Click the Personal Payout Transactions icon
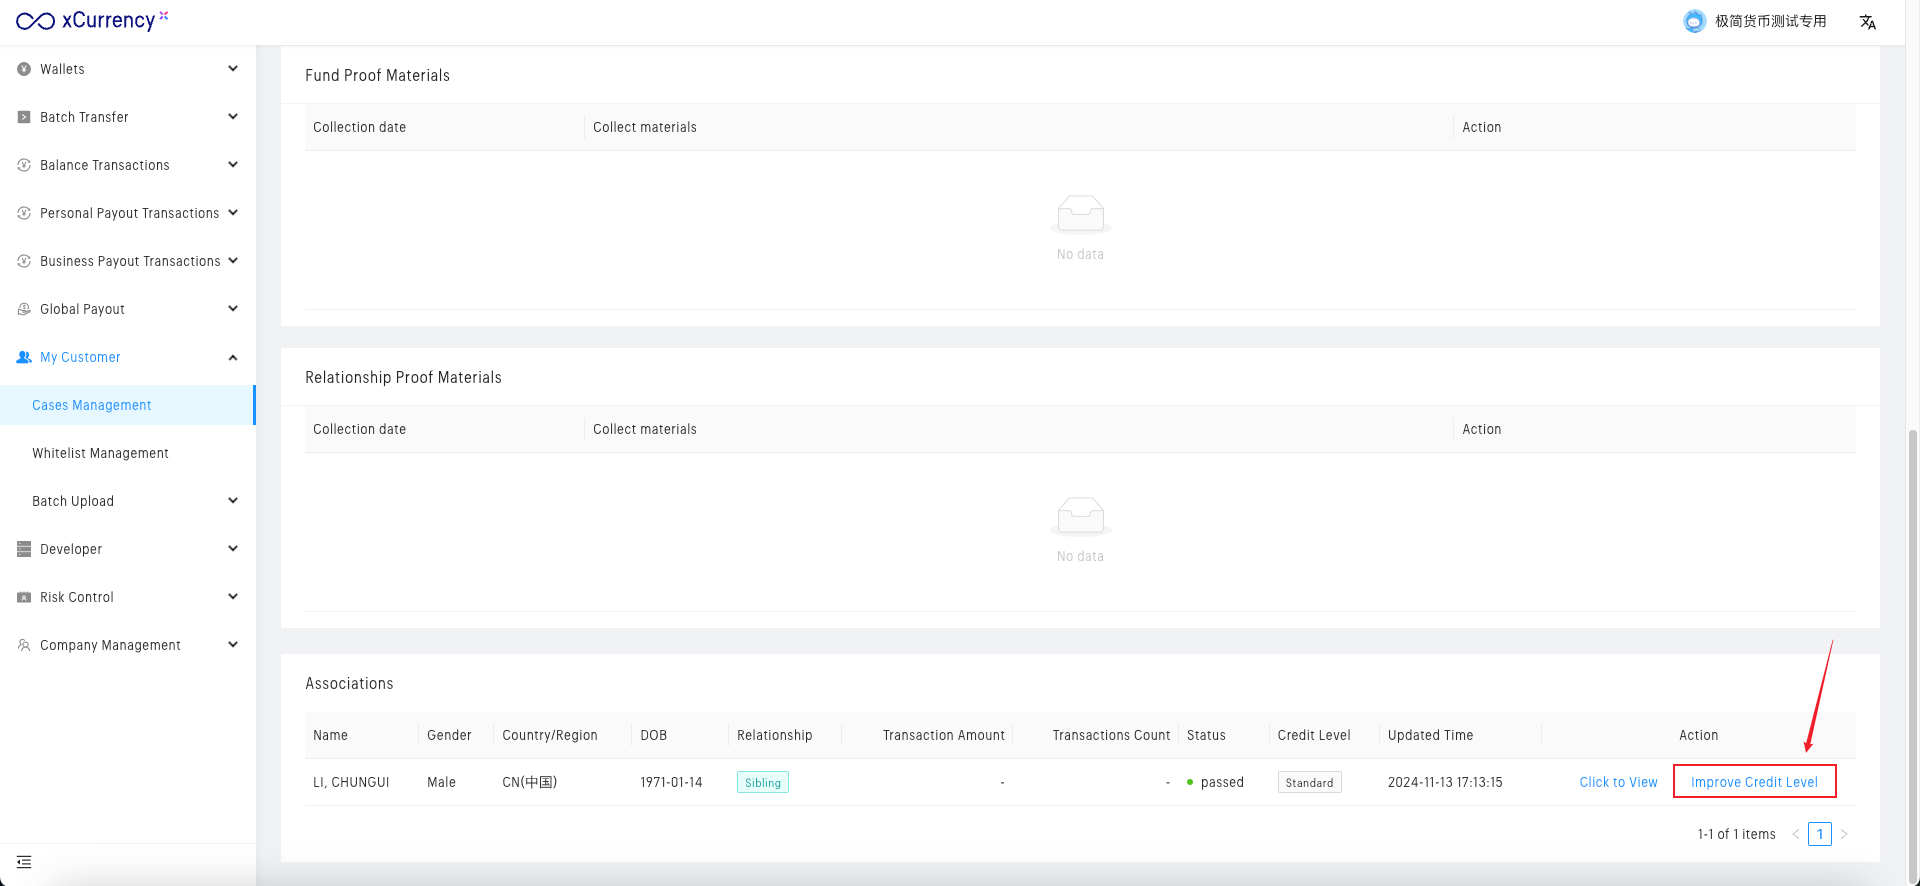 24,213
